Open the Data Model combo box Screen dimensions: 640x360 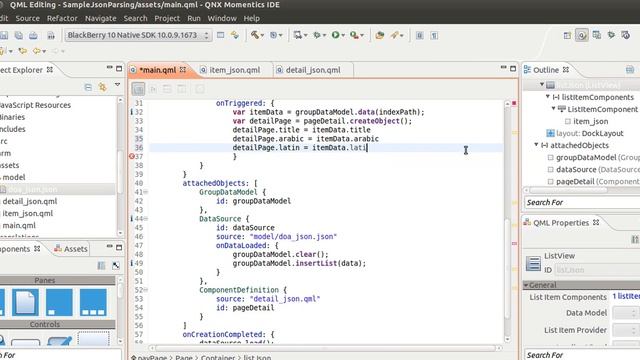[626, 313]
